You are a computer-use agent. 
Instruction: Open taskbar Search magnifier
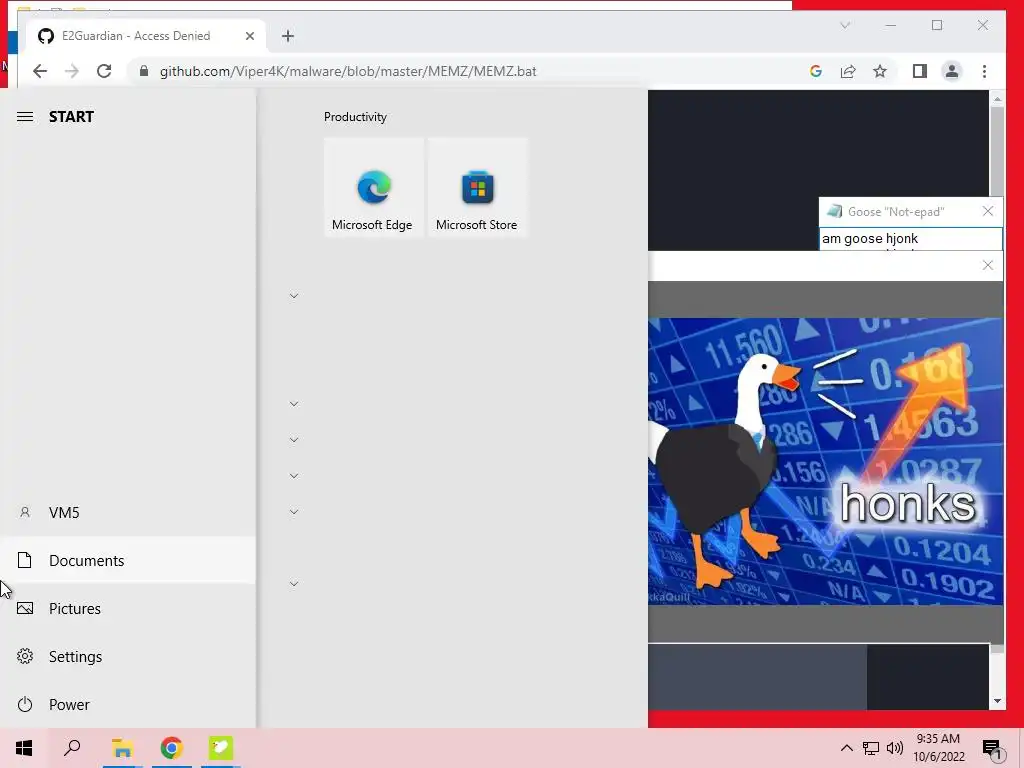pos(72,748)
